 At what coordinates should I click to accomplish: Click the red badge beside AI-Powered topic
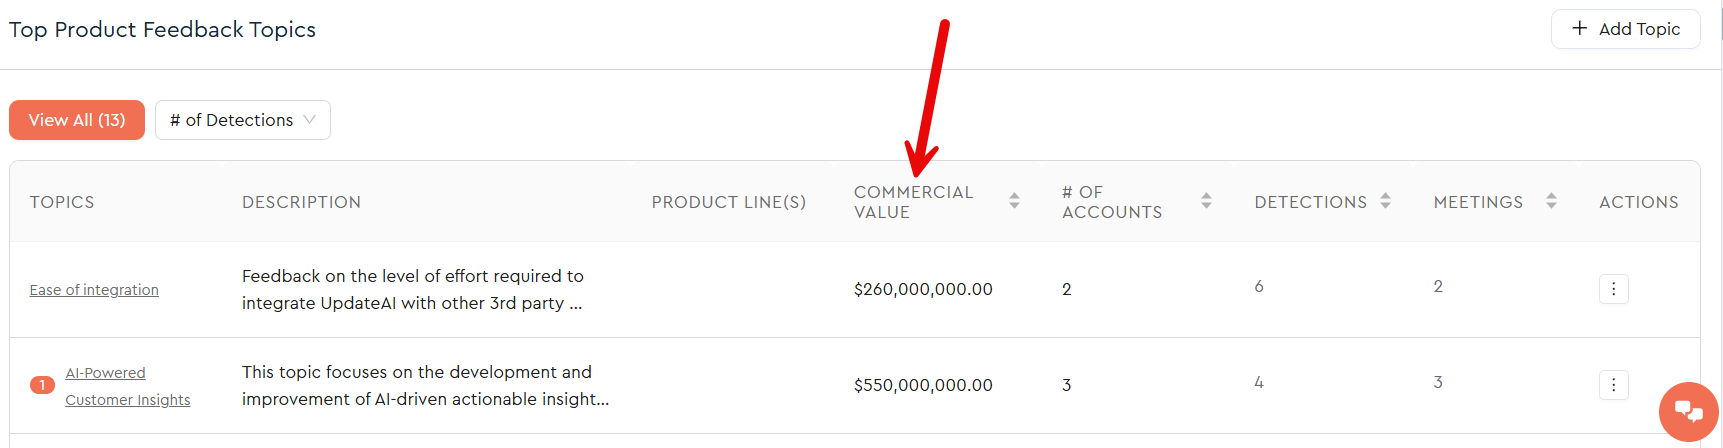pos(42,385)
